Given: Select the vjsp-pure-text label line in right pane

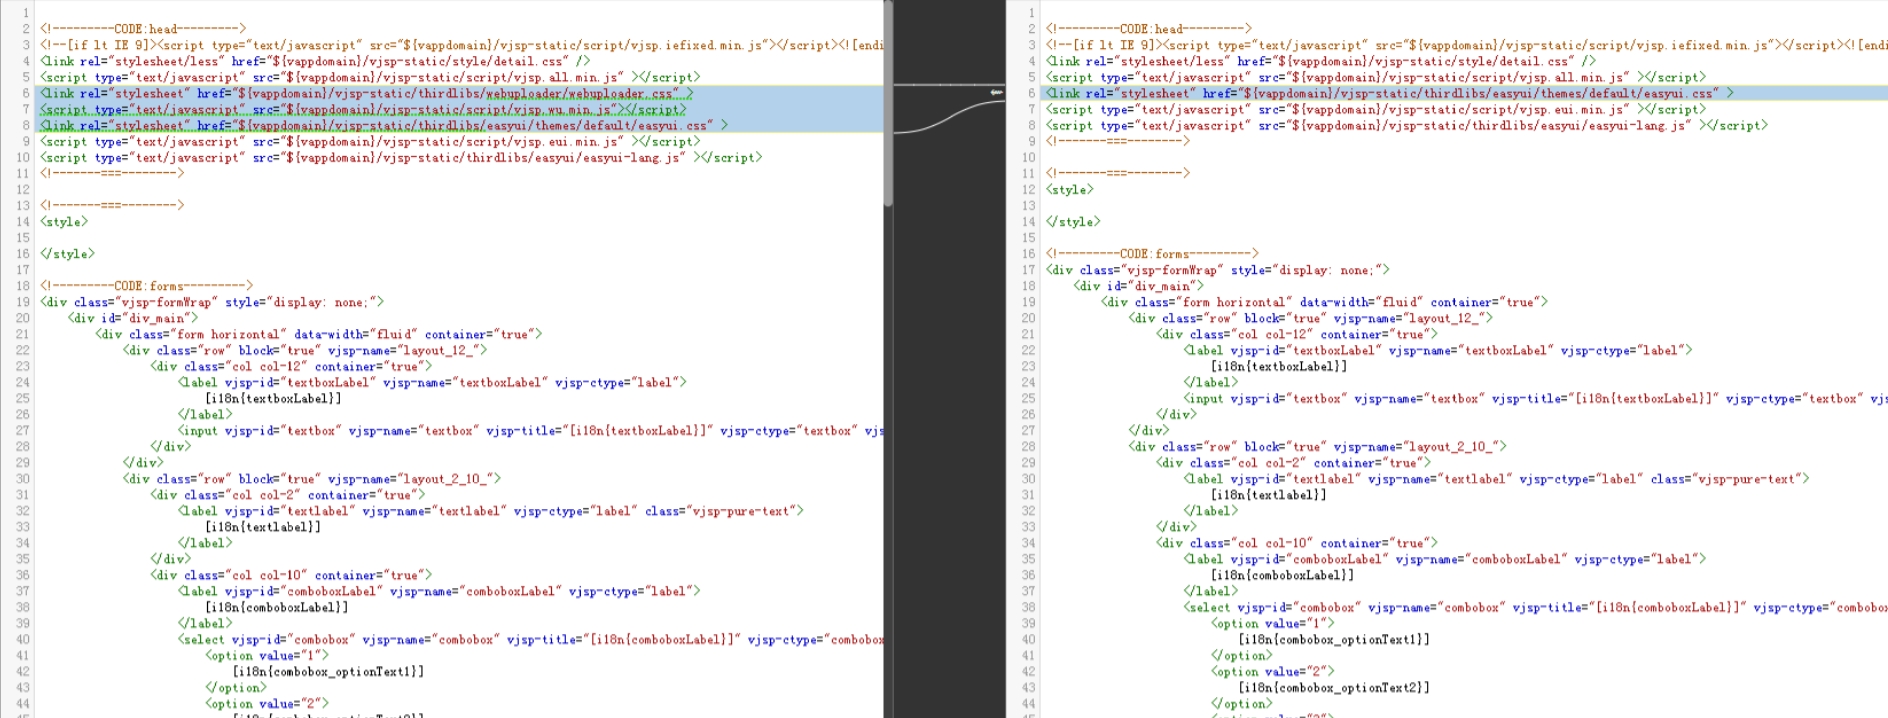Looking at the screenshot, I should click(x=1497, y=479).
